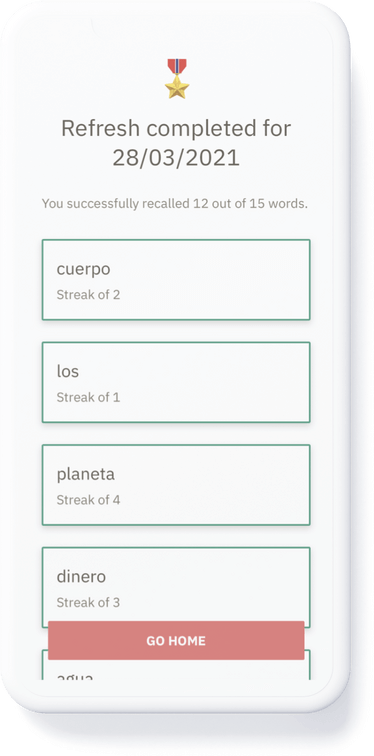Click the 'Streak of 4' label
The width and height of the screenshot is (374, 756).
coord(88,500)
